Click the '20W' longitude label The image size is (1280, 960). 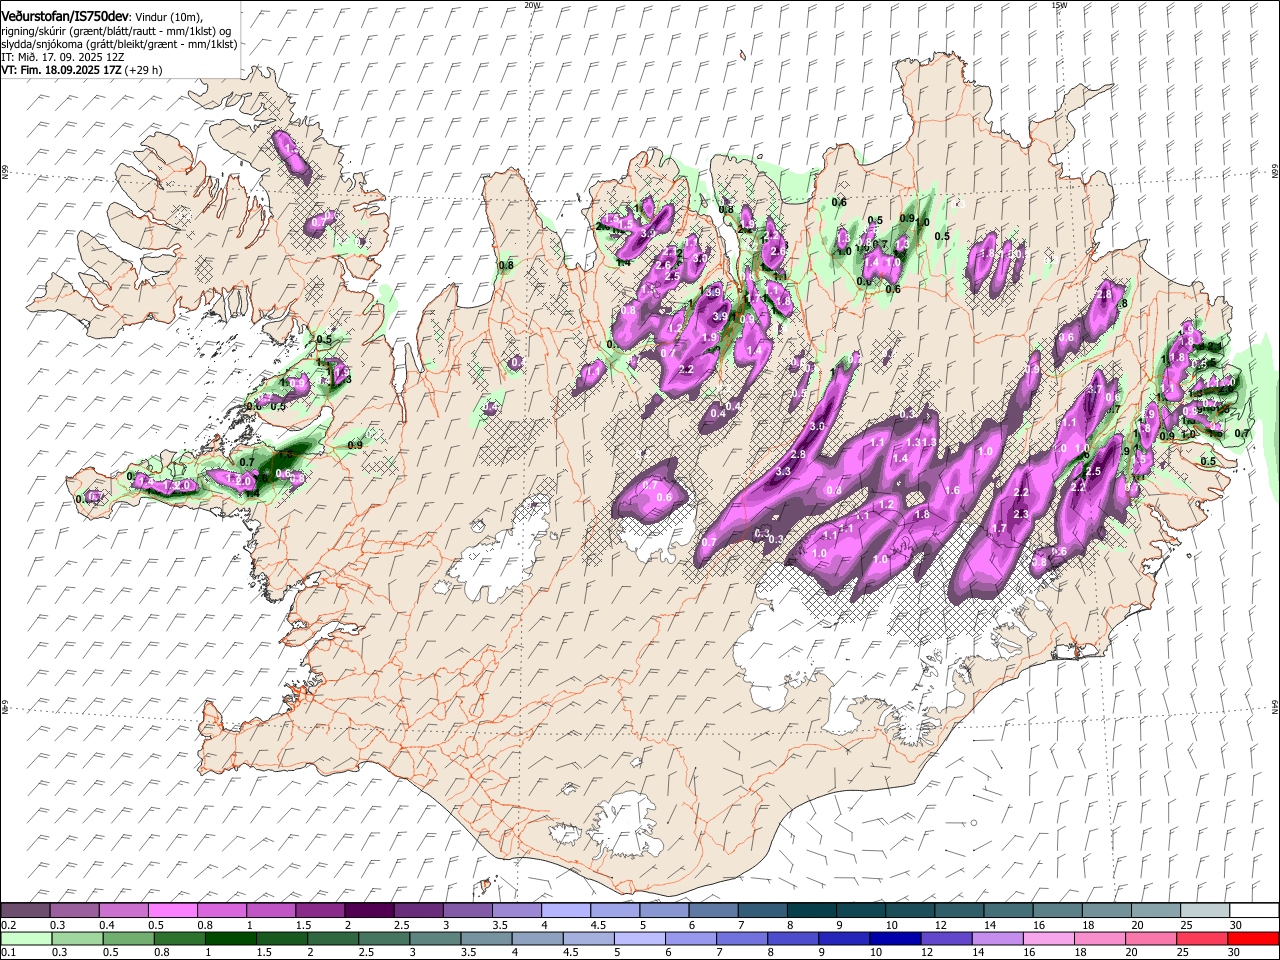tap(532, 5)
